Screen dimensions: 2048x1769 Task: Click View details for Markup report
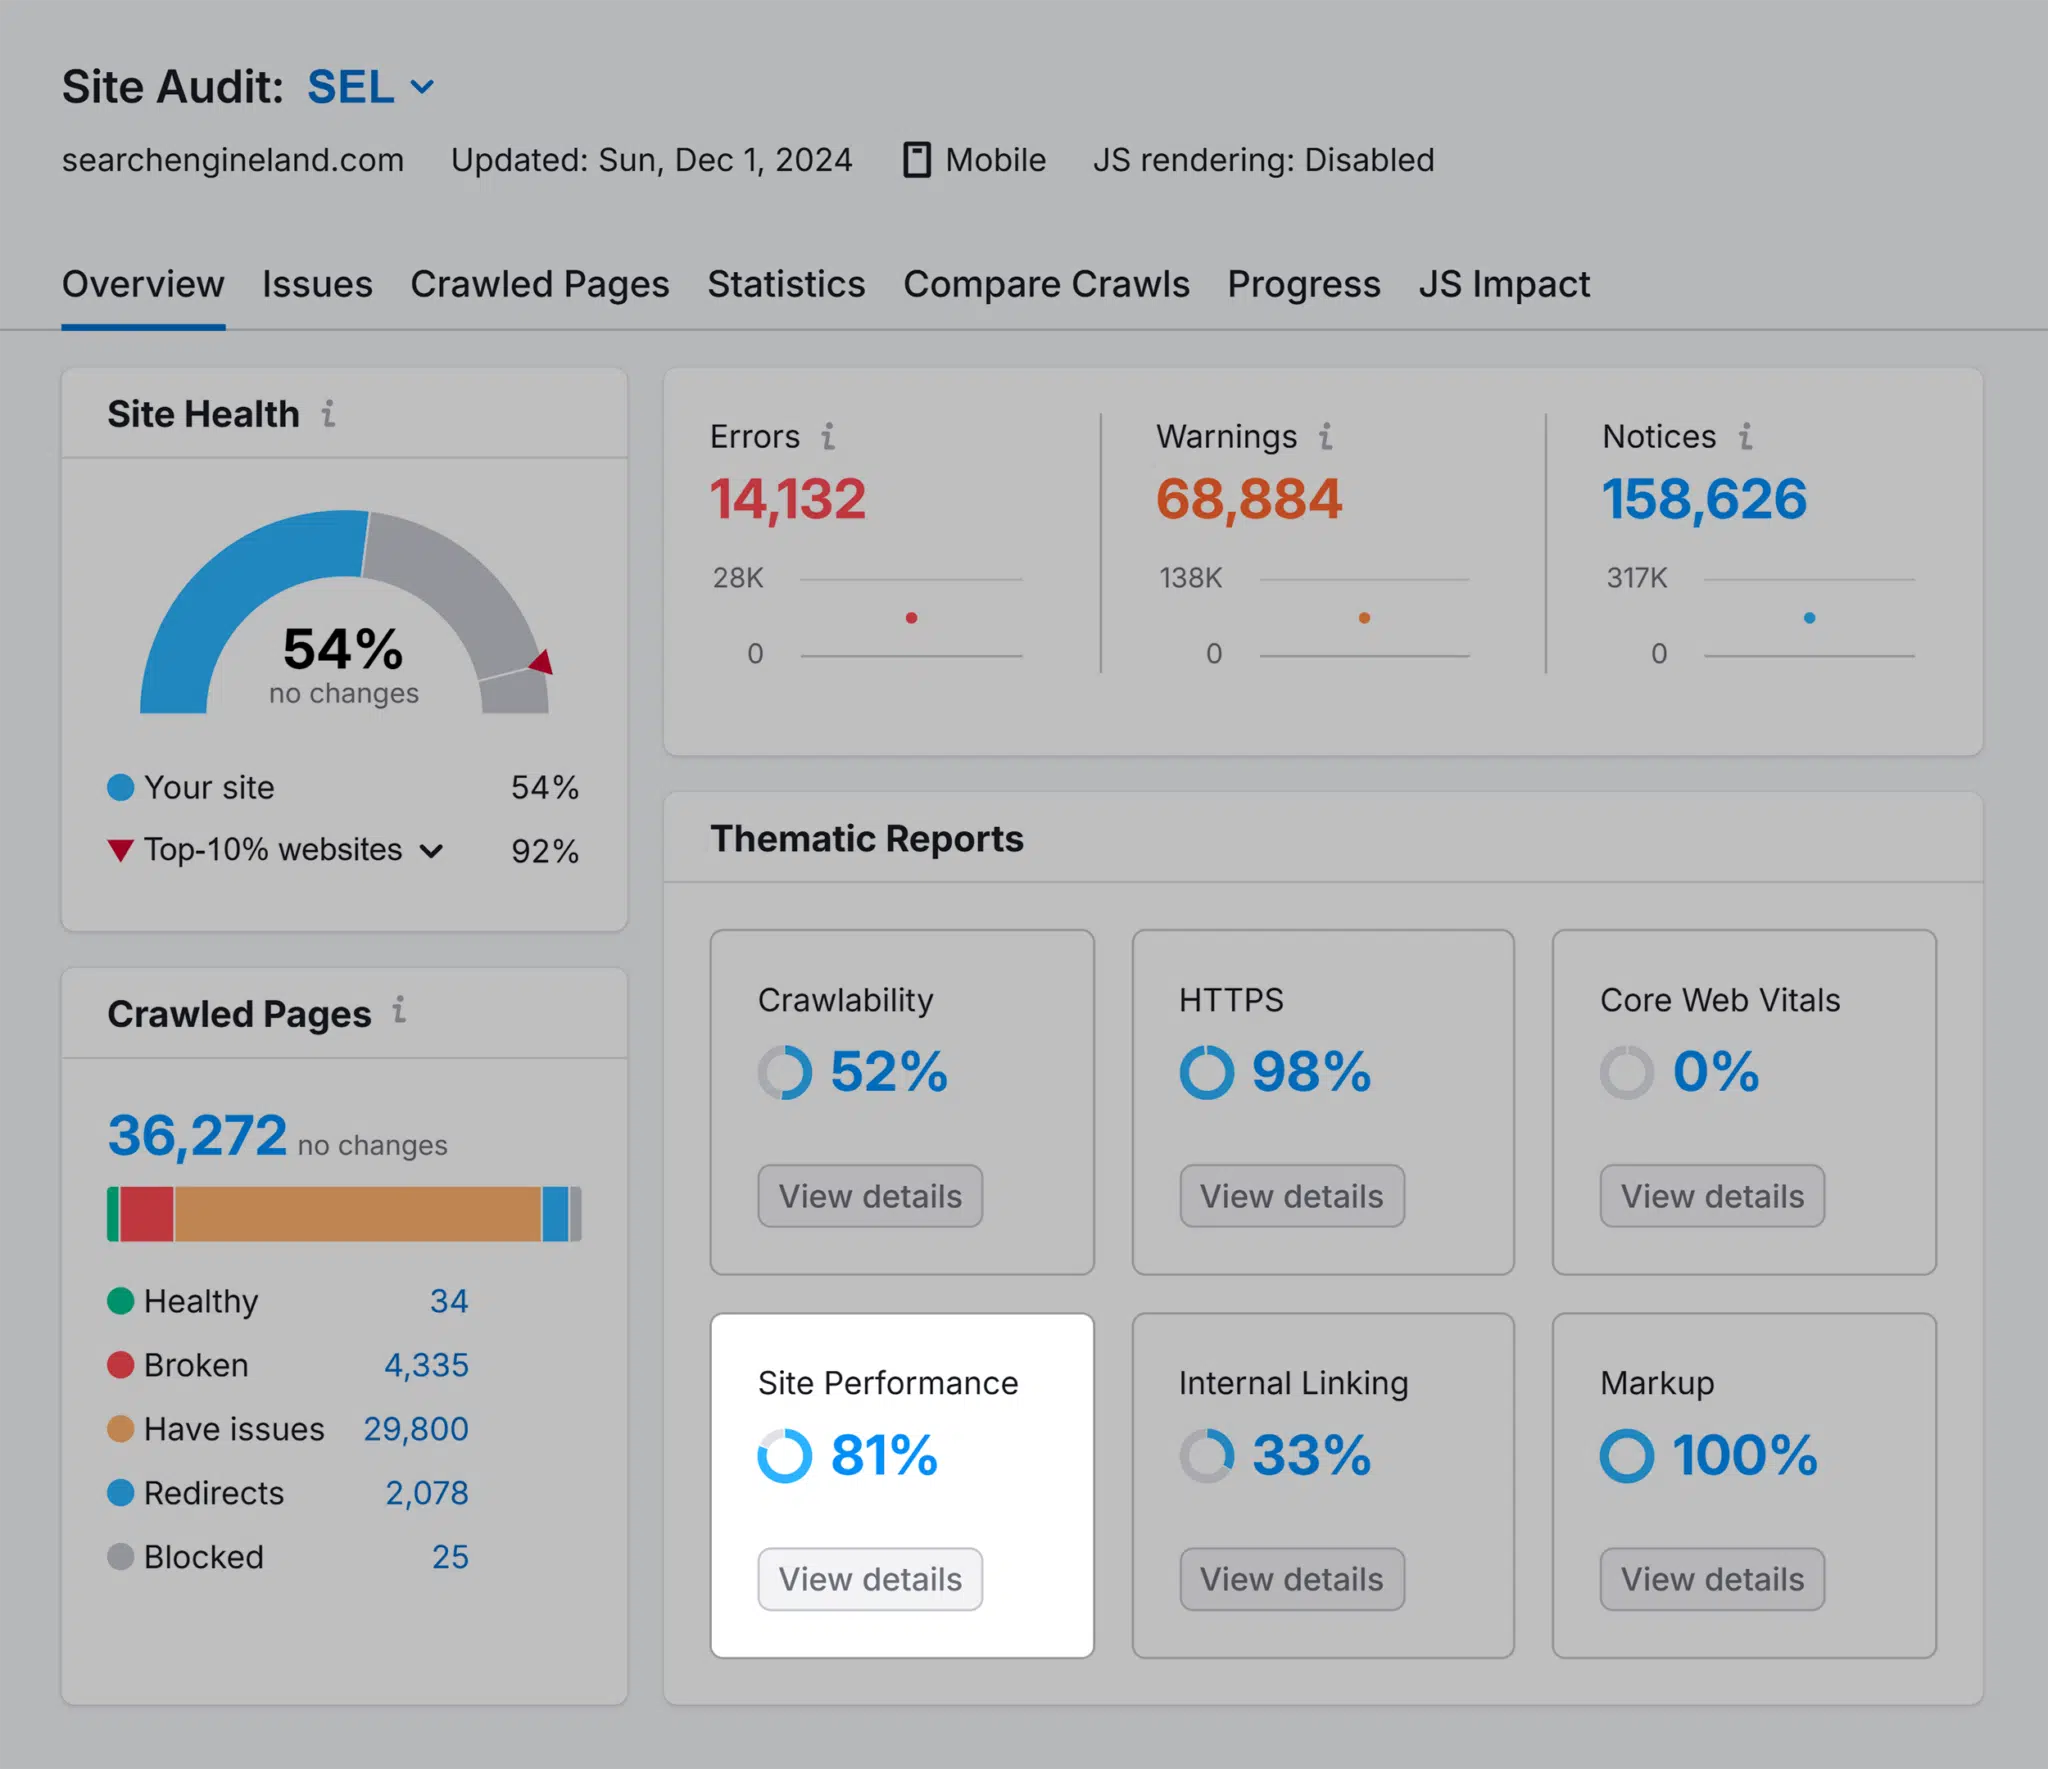click(1712, 1577)
